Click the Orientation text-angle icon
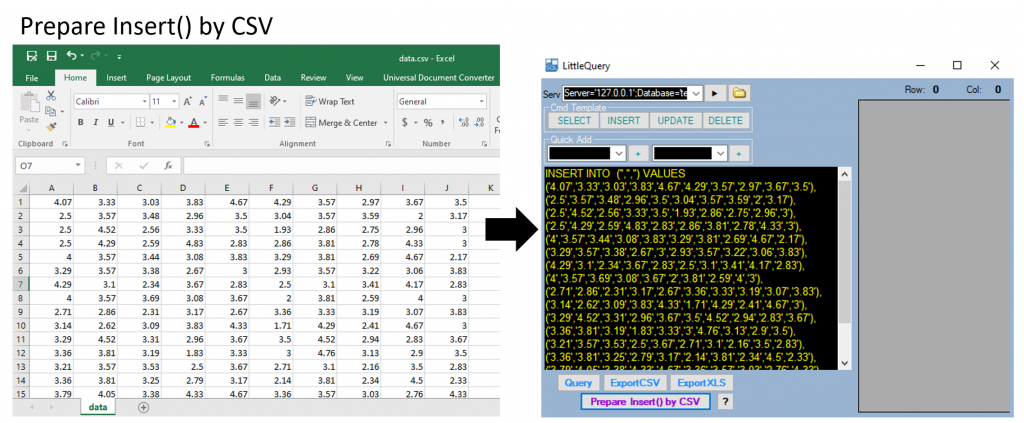The image size is (1024, 423). pyautogui.click(x=275, y=101)
